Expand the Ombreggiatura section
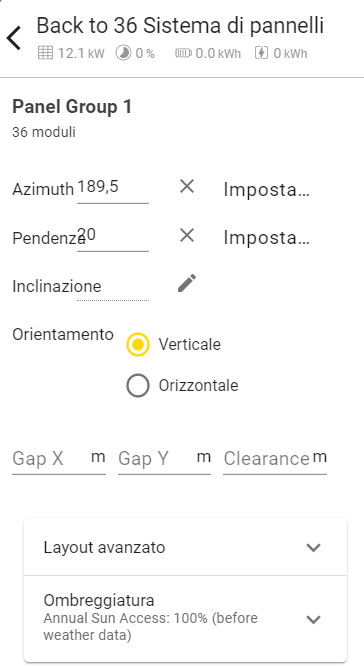 [x=185, y=619]
